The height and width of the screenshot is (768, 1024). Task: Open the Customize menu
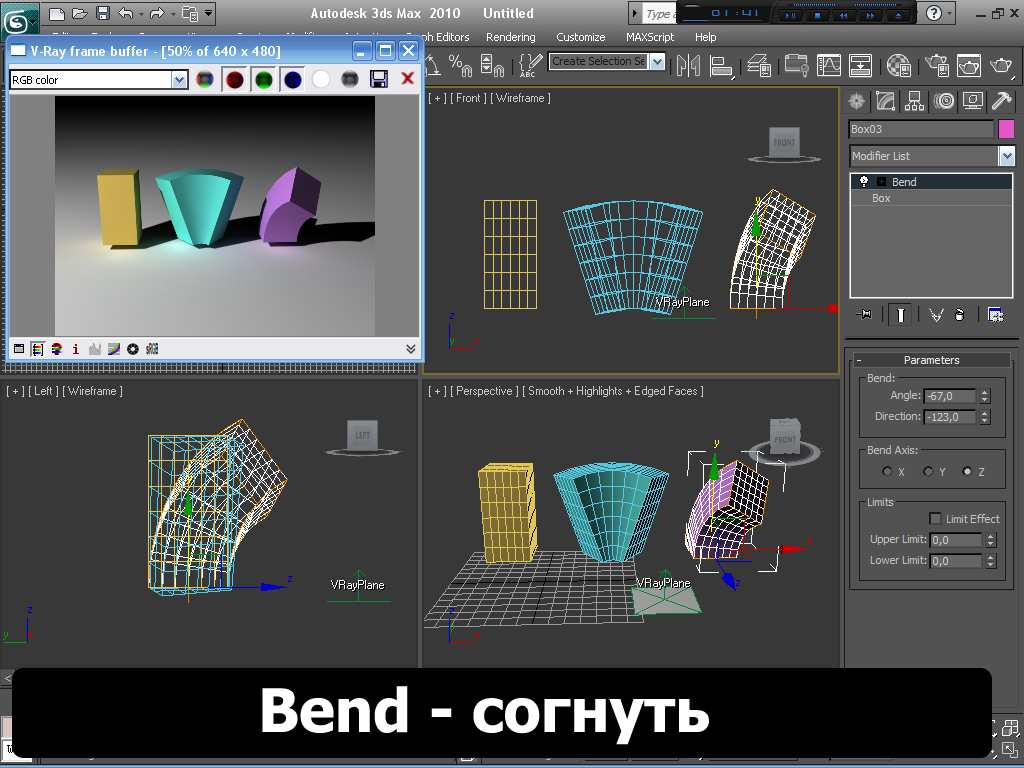[x=581, y=37]
